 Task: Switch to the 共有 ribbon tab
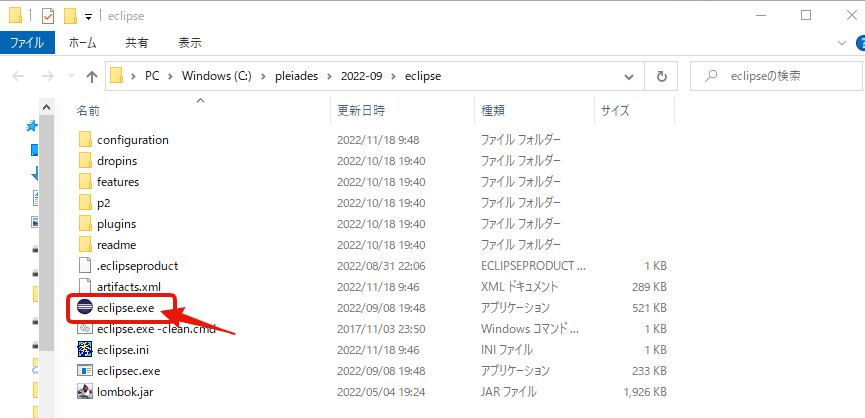(136, 42)
